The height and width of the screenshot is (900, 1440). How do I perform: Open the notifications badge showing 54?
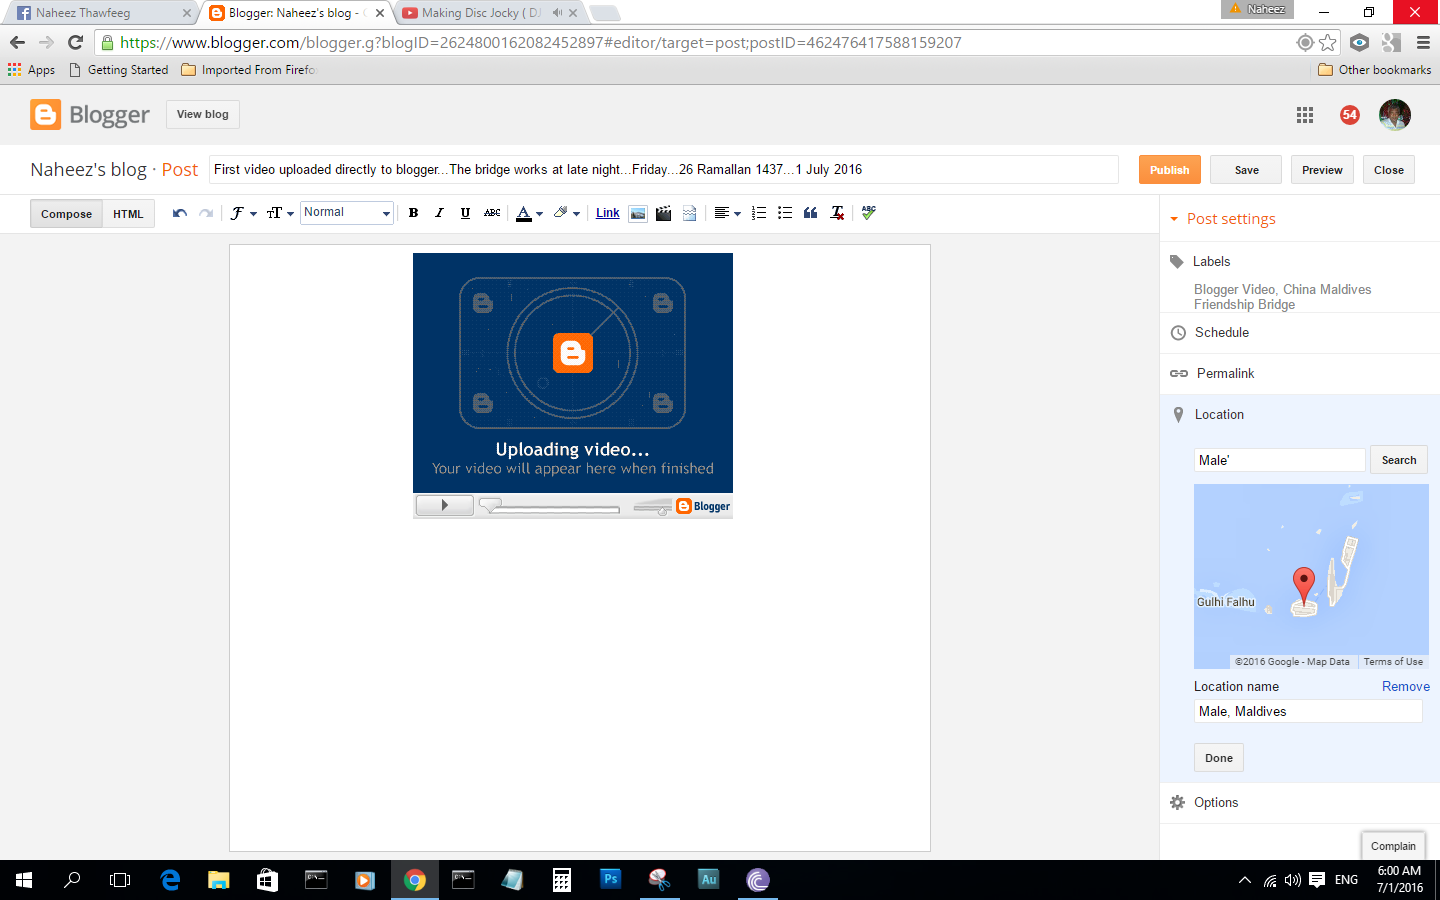1350,115
